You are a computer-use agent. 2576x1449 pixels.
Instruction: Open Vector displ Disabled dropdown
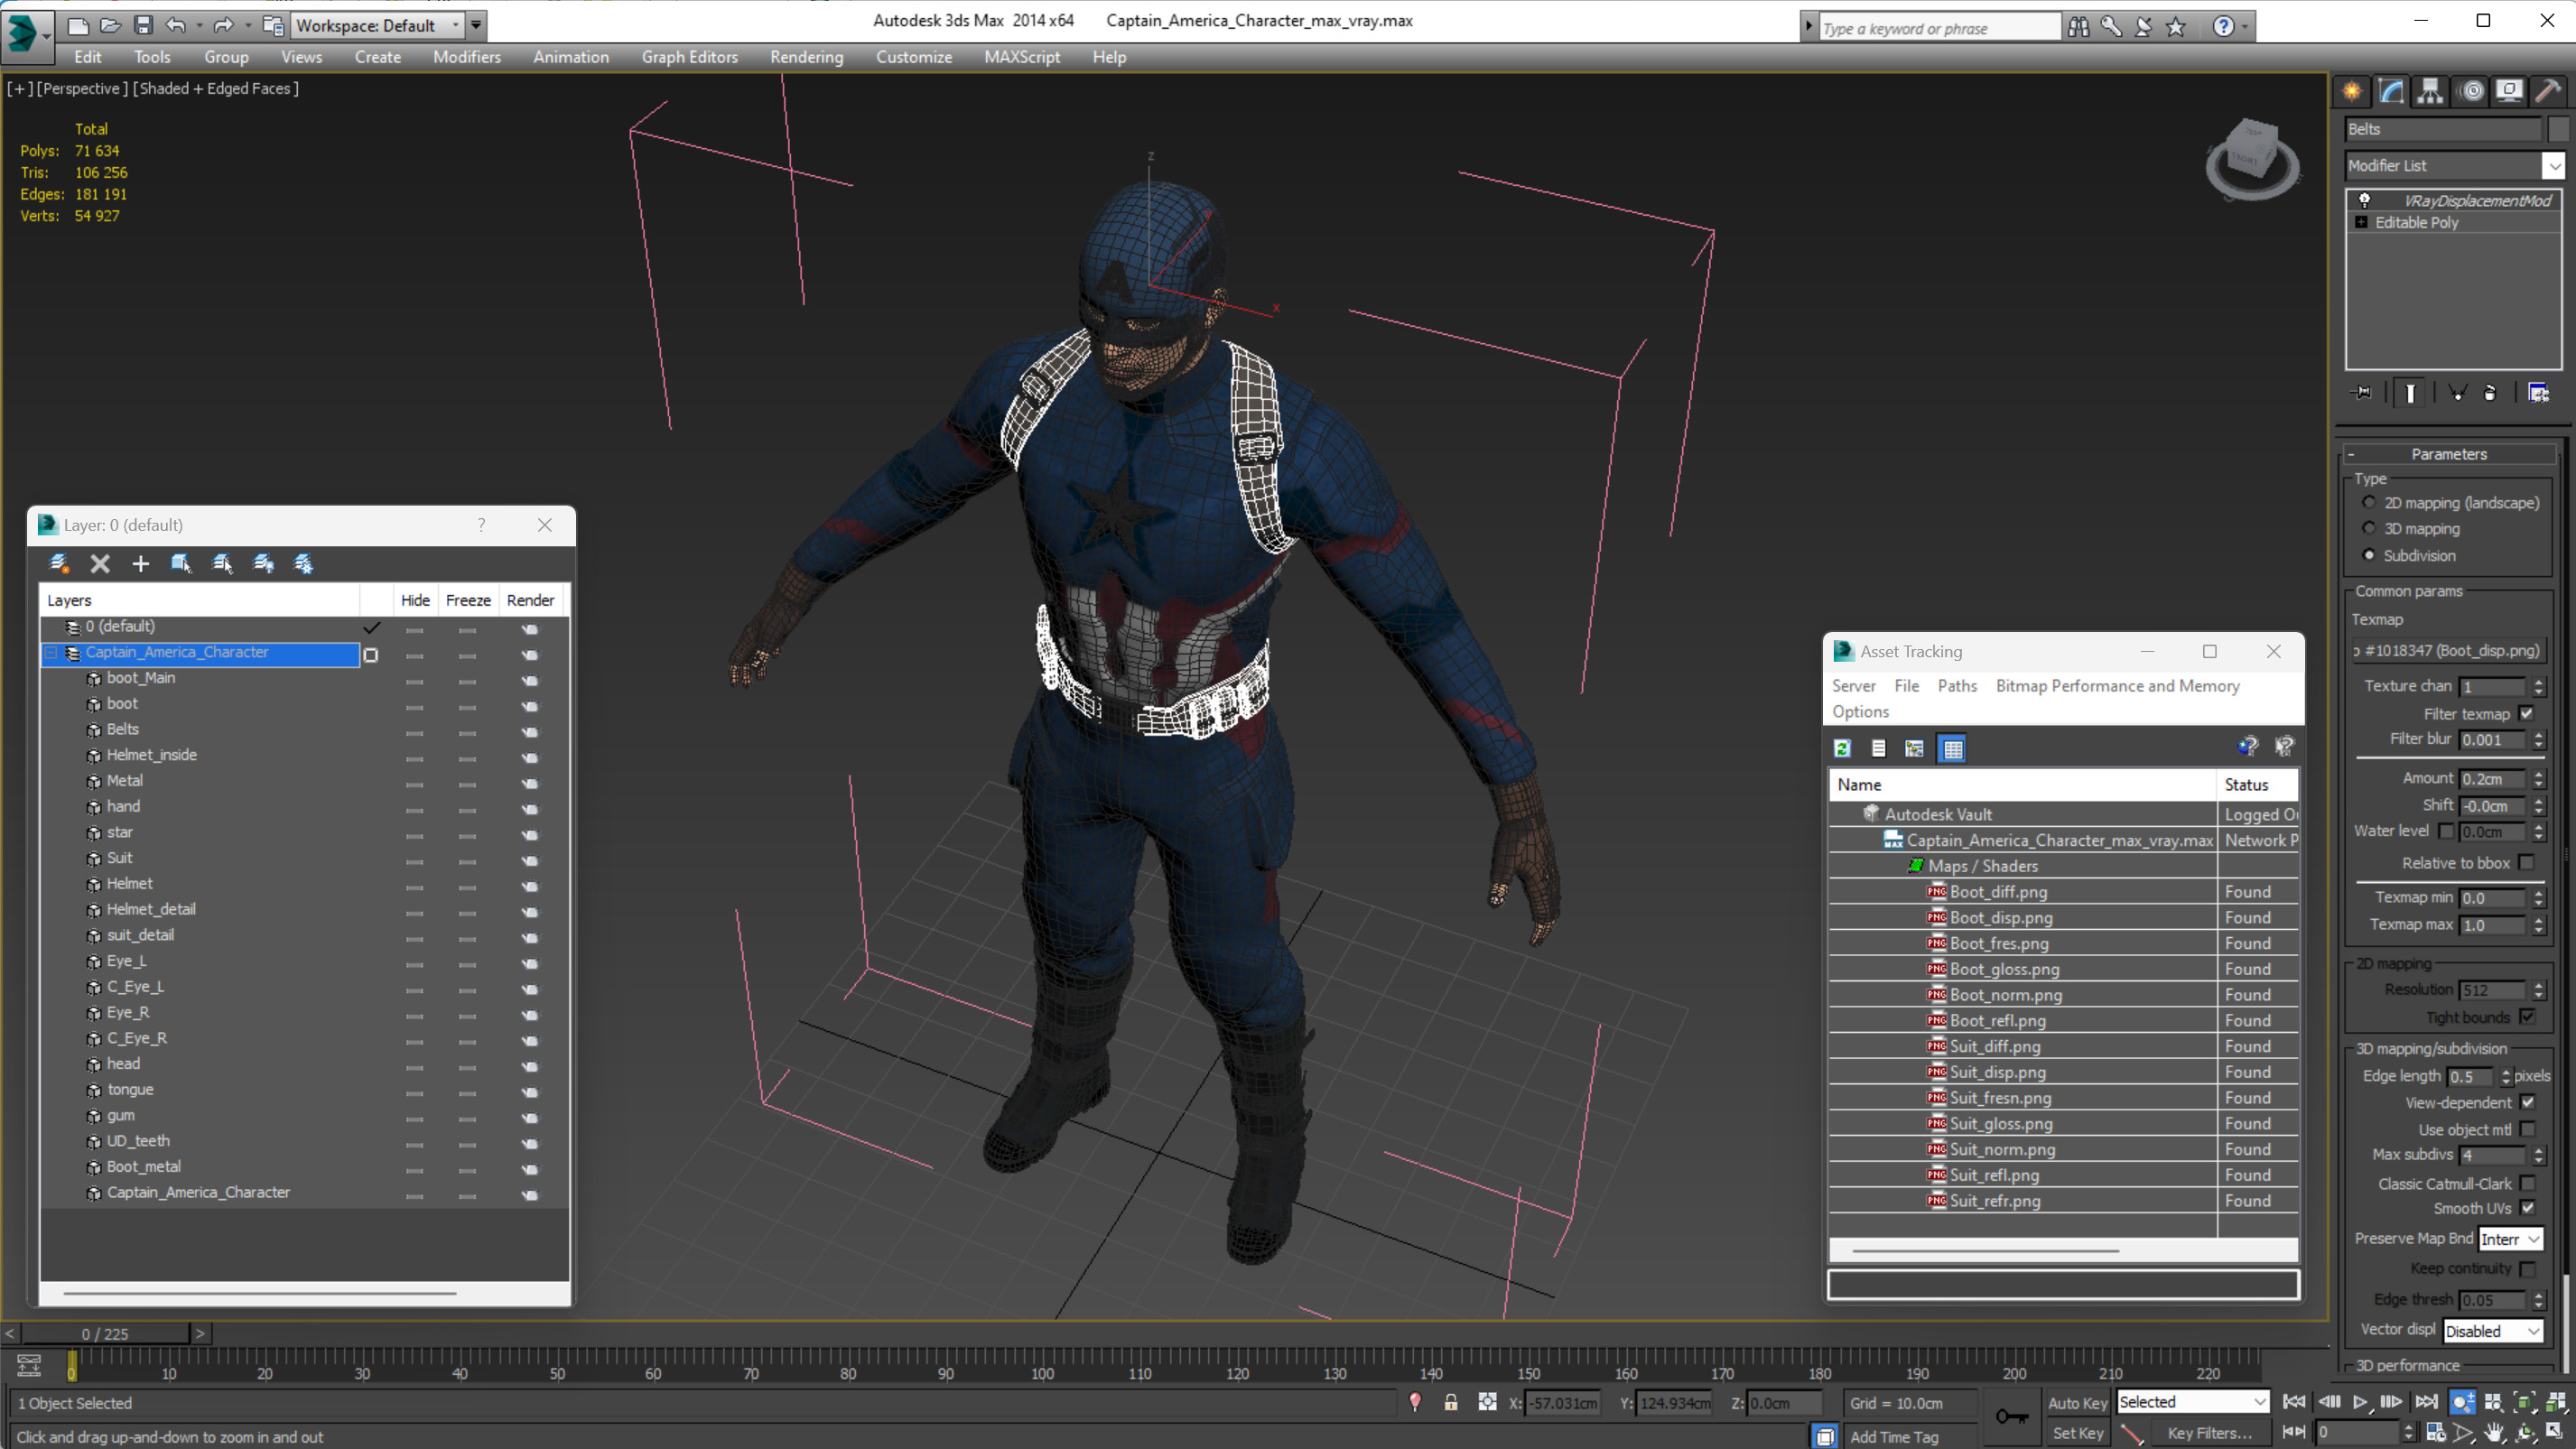point(2493,1331)
